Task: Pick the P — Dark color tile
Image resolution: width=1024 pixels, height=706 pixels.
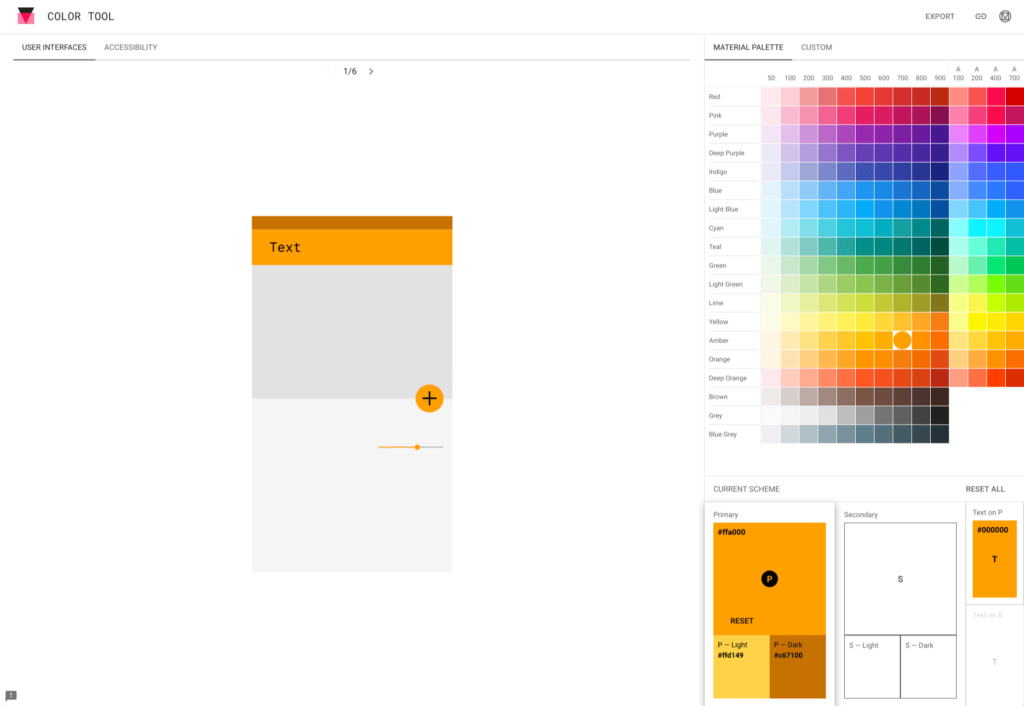Action: click(x=797, y=666)
